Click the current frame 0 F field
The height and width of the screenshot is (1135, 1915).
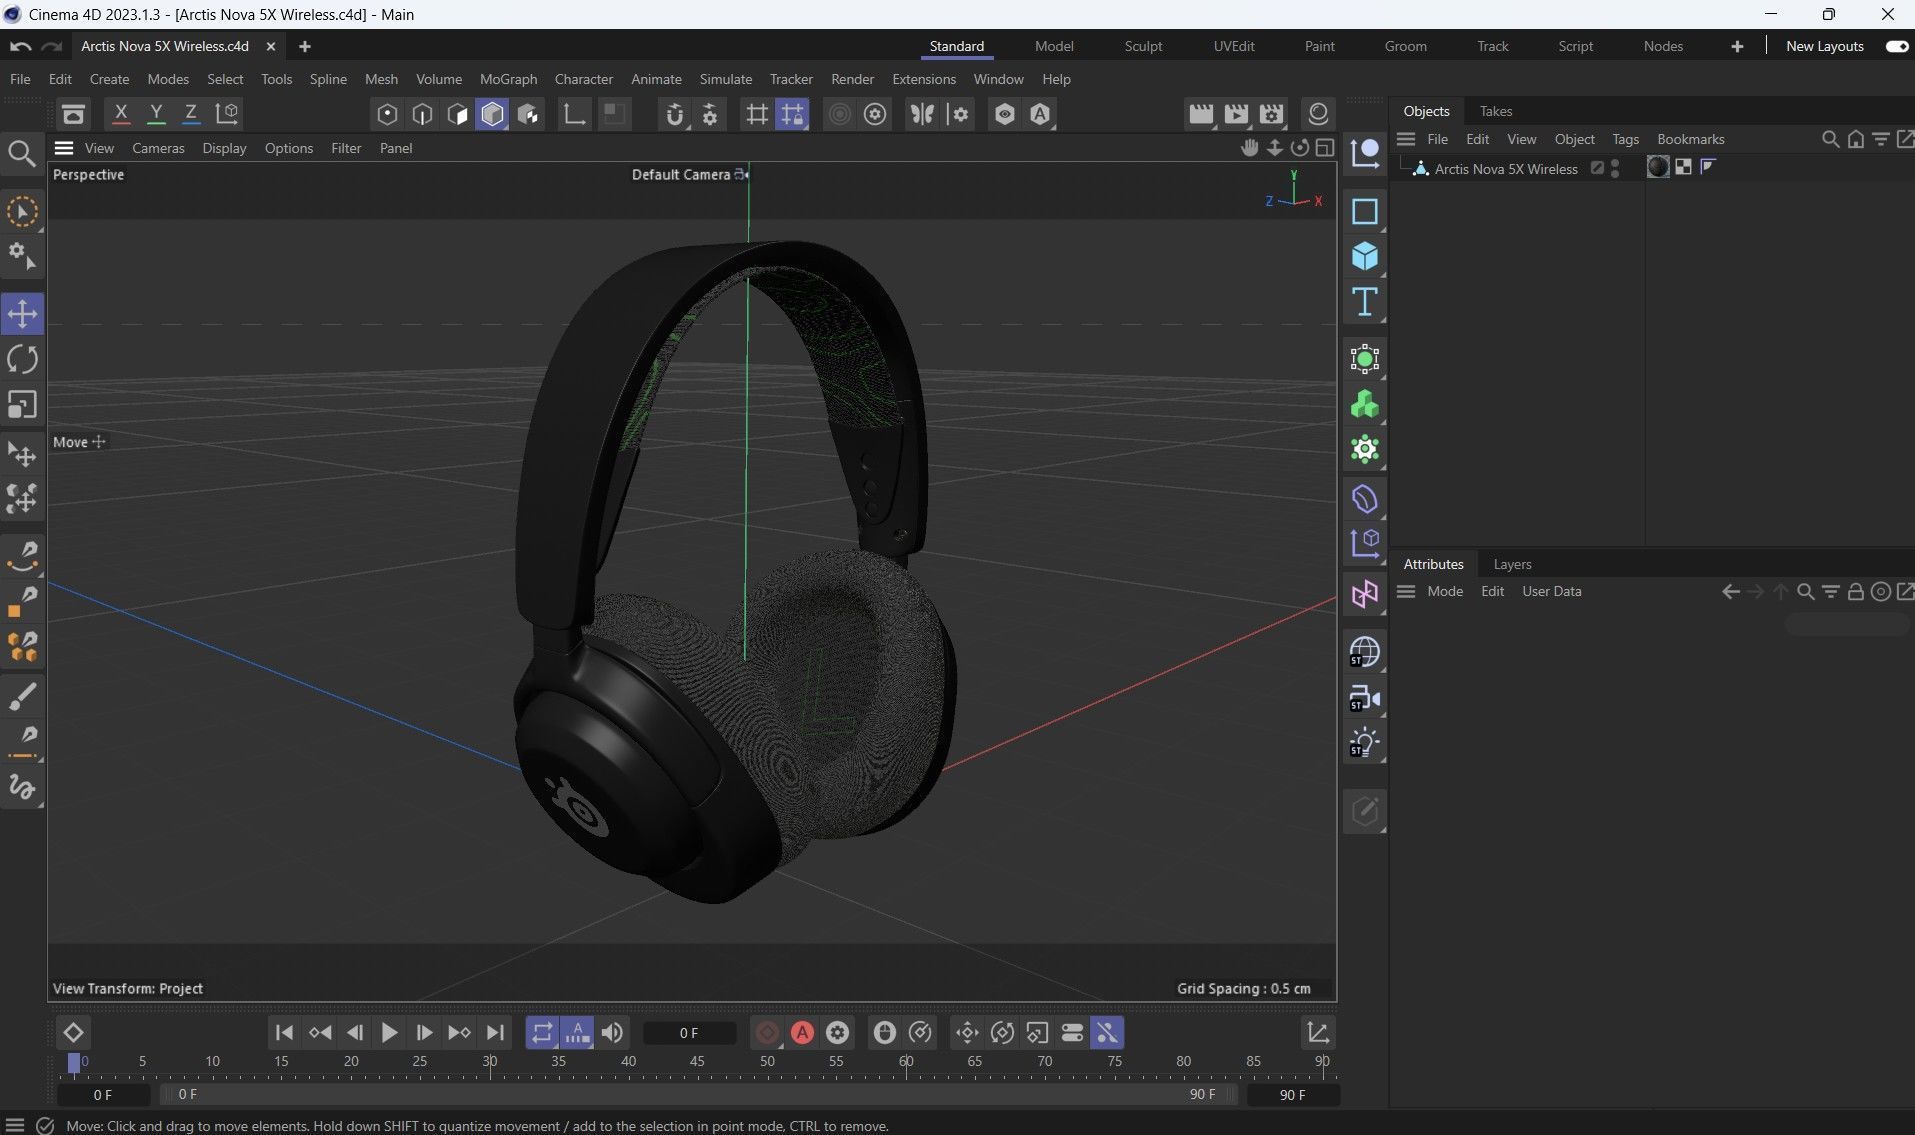689,1033
